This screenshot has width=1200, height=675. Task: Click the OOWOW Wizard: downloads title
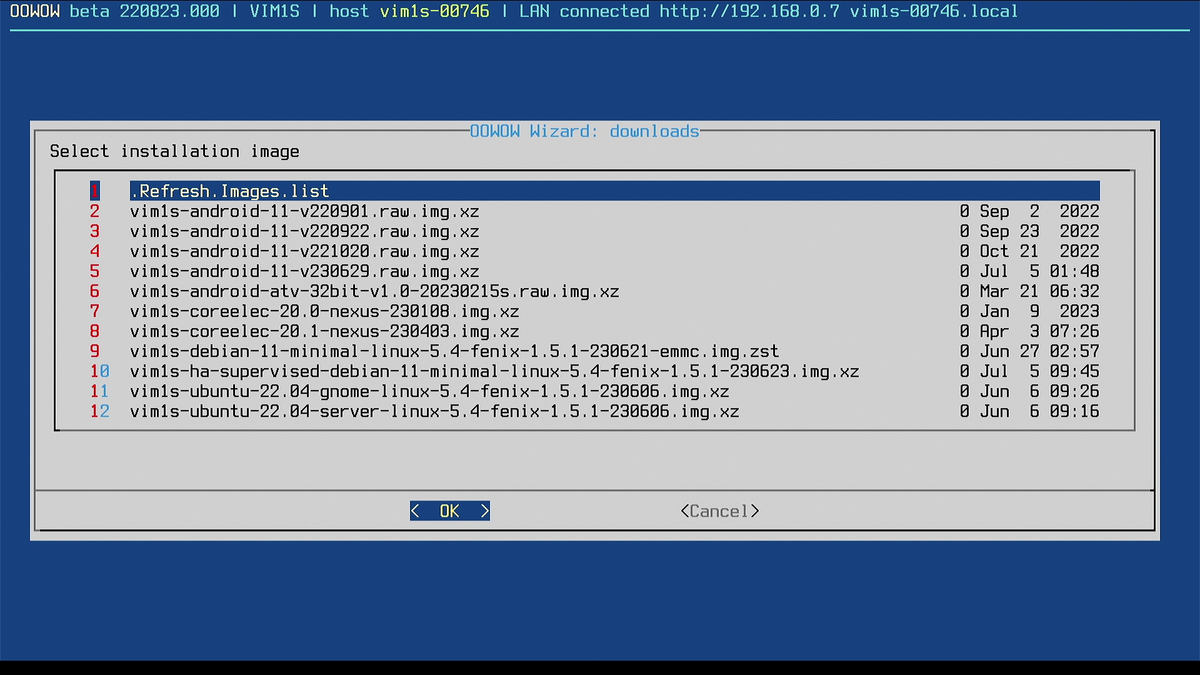(585, 131)
